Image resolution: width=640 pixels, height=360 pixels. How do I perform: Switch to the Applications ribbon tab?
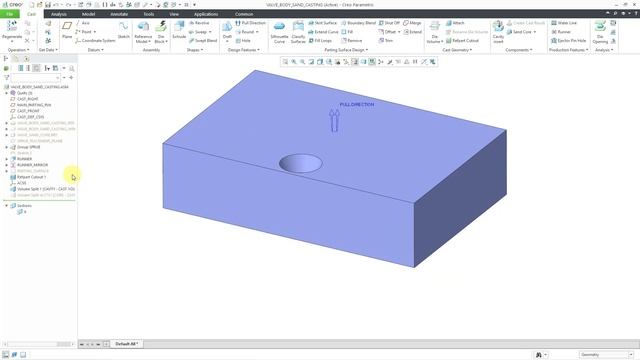coord(206,14)
